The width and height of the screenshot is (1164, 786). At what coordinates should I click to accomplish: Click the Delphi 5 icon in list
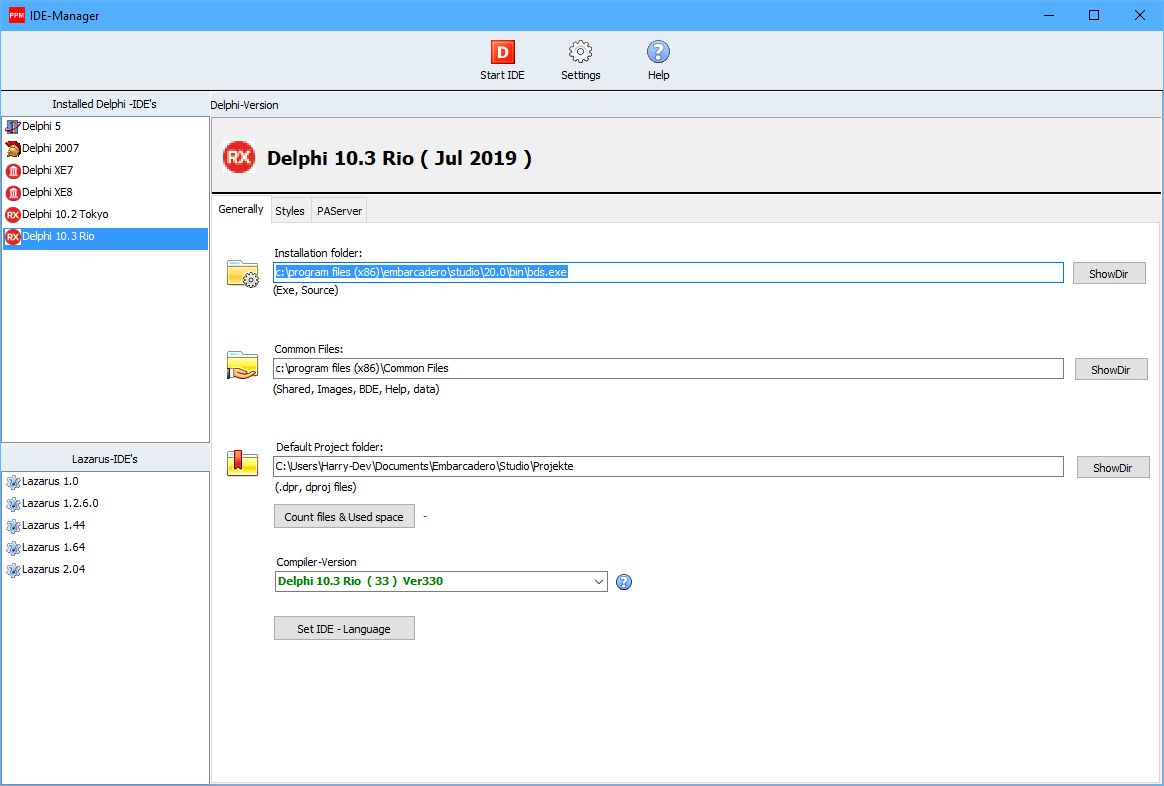(x=13, y=126)
